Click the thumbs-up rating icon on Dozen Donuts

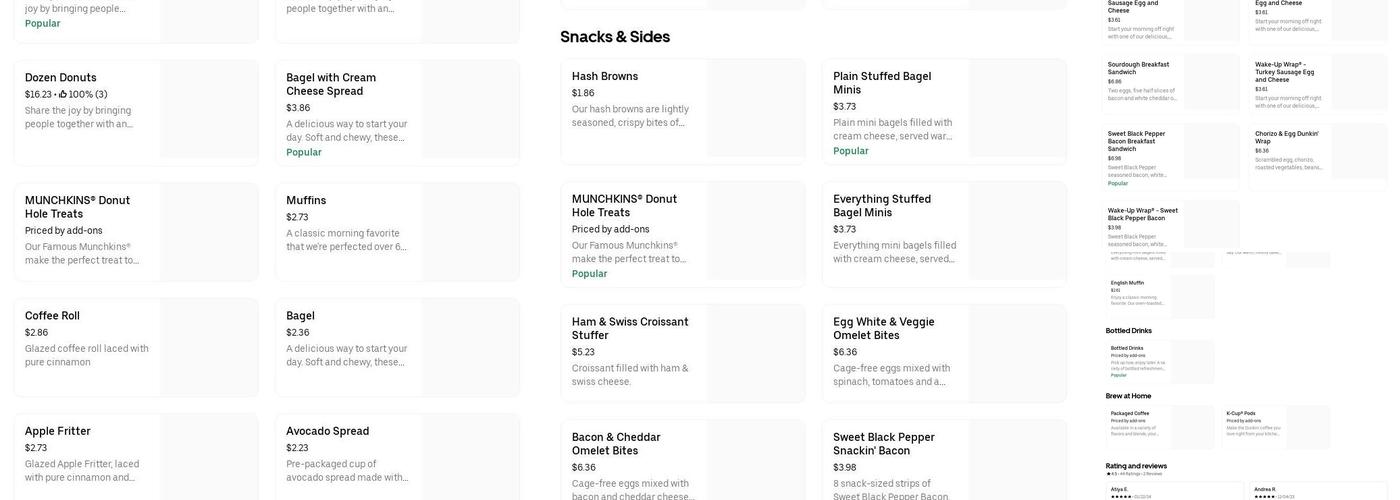63,95
